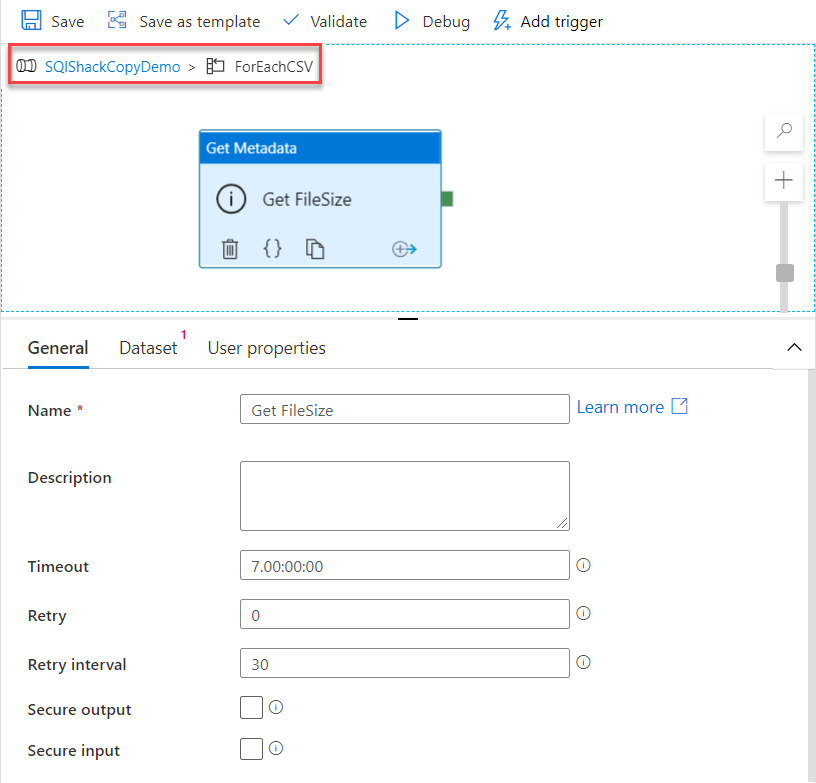Toggle the Secure output checkbox
Image resolution: width=816 pixels, height=783 pixels.
click(x=251, y=707)
